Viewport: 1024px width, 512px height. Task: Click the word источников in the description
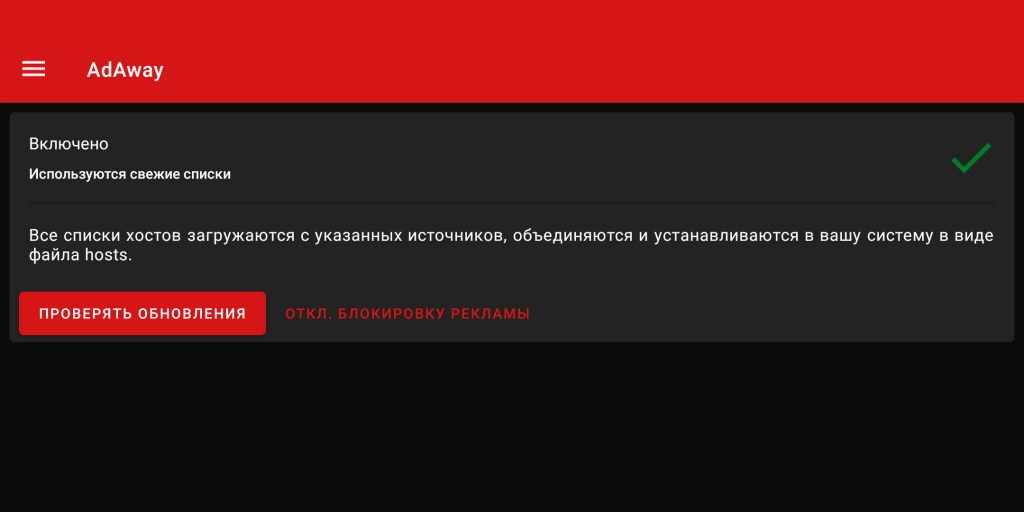[456, 236]
